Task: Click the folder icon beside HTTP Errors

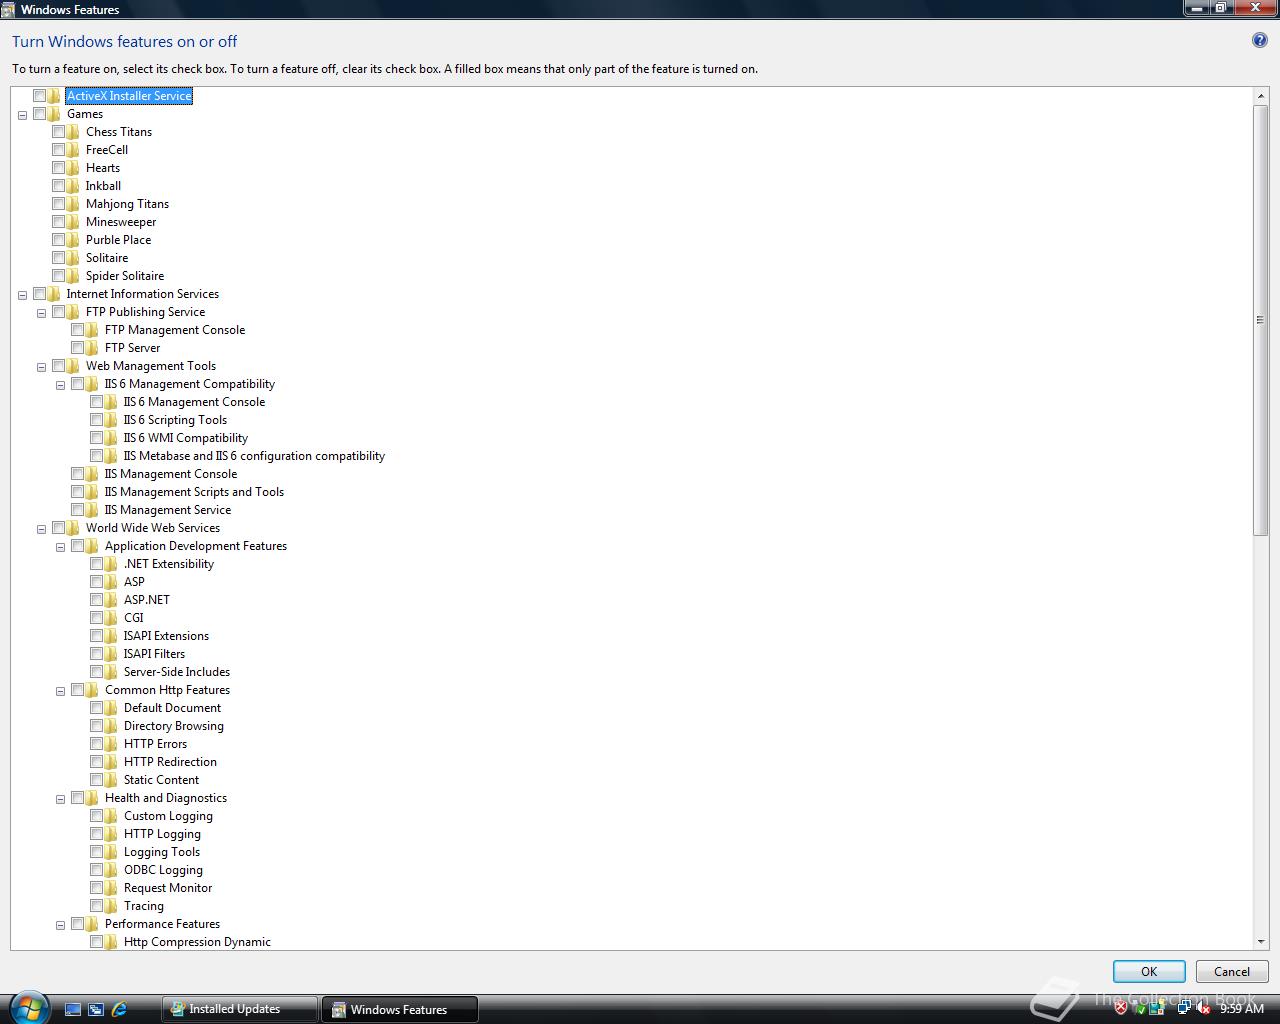Action: pos(110,744)
